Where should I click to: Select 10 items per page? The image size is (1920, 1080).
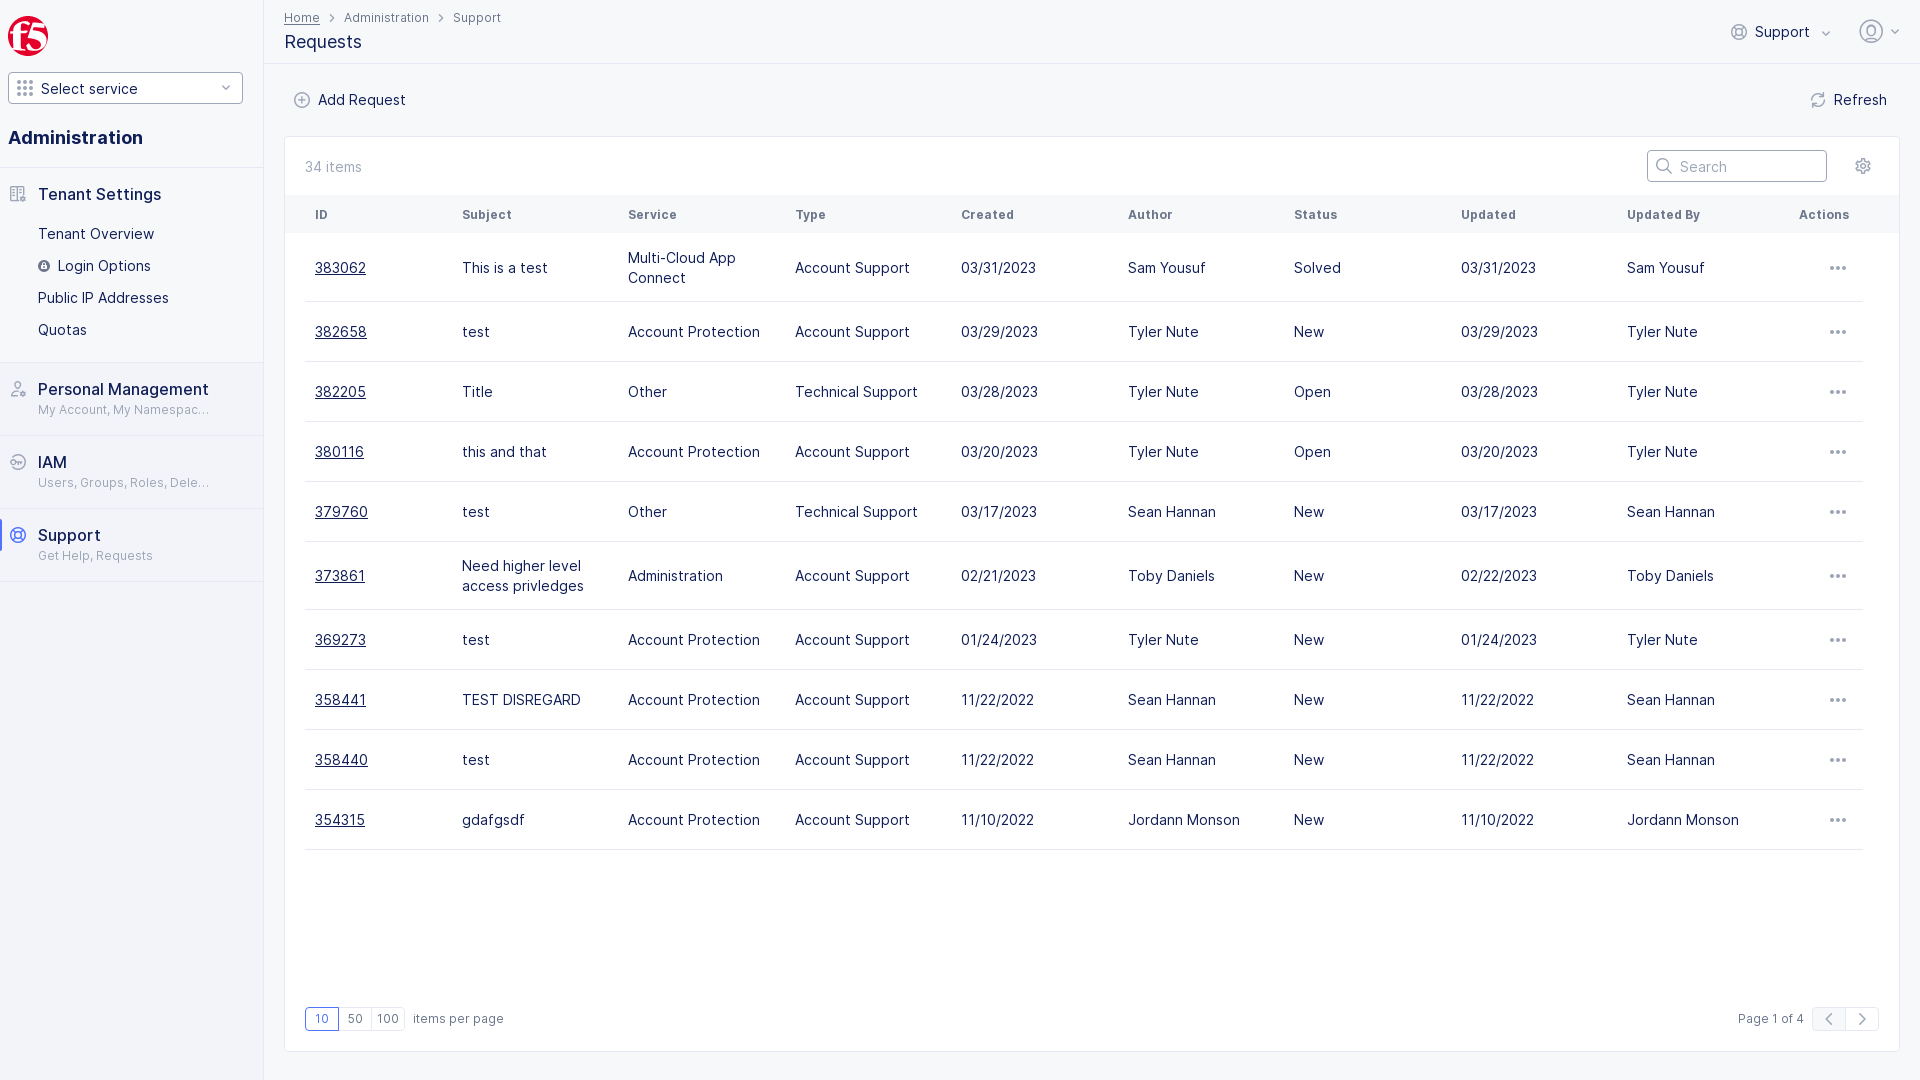[322, 1019]
